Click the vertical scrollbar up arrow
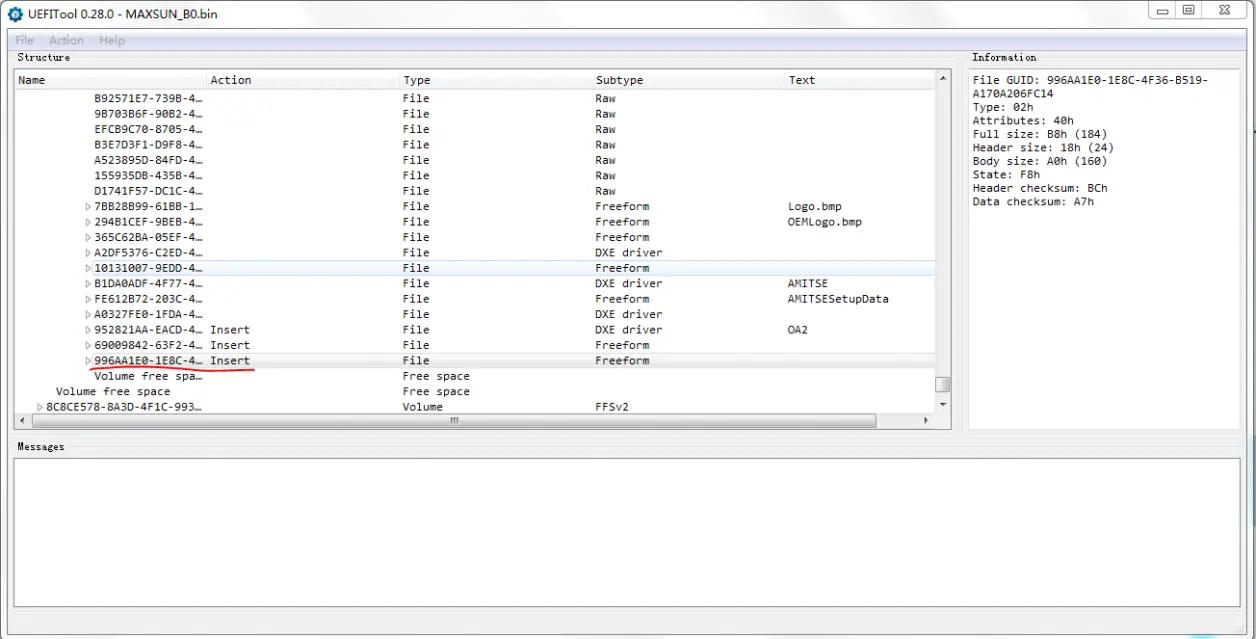This screenshot has width=1256, height=639. [943, 78]
